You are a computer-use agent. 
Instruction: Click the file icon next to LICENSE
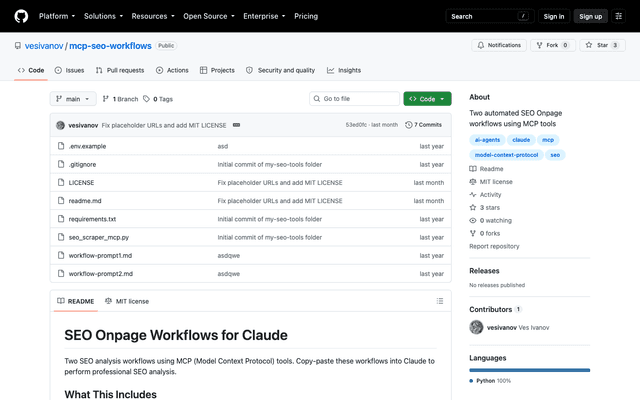(x=61, y=182)
